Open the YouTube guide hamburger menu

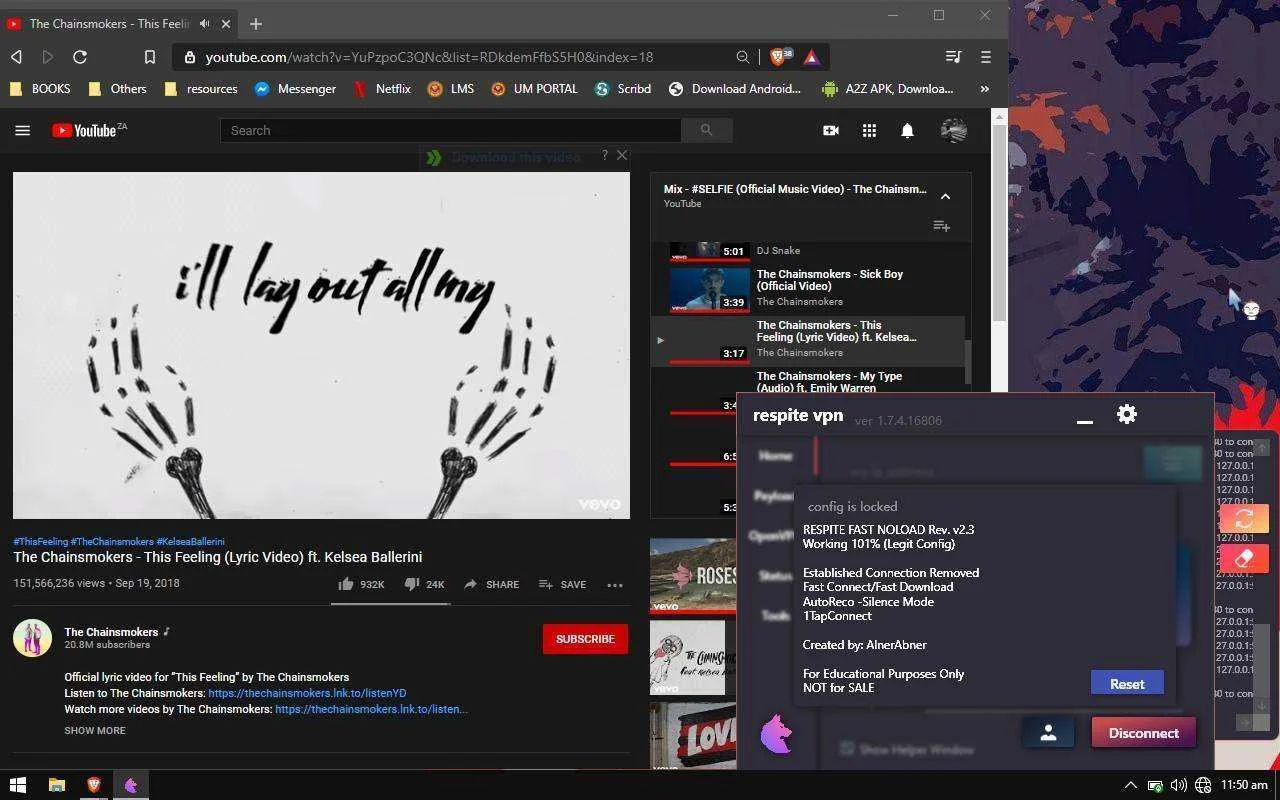(x=22, y=130)
